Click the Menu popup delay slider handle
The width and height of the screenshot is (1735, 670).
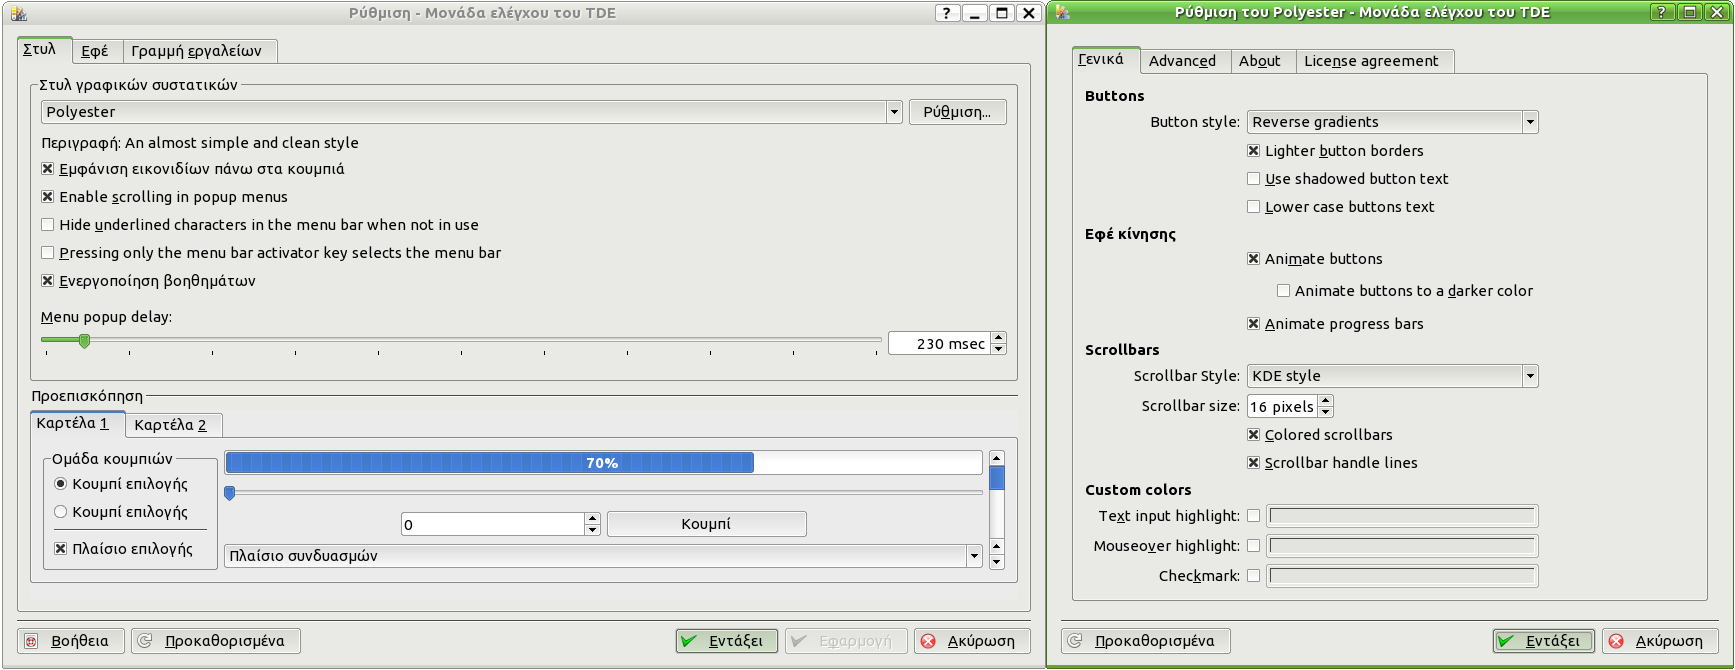pos(85,341)
